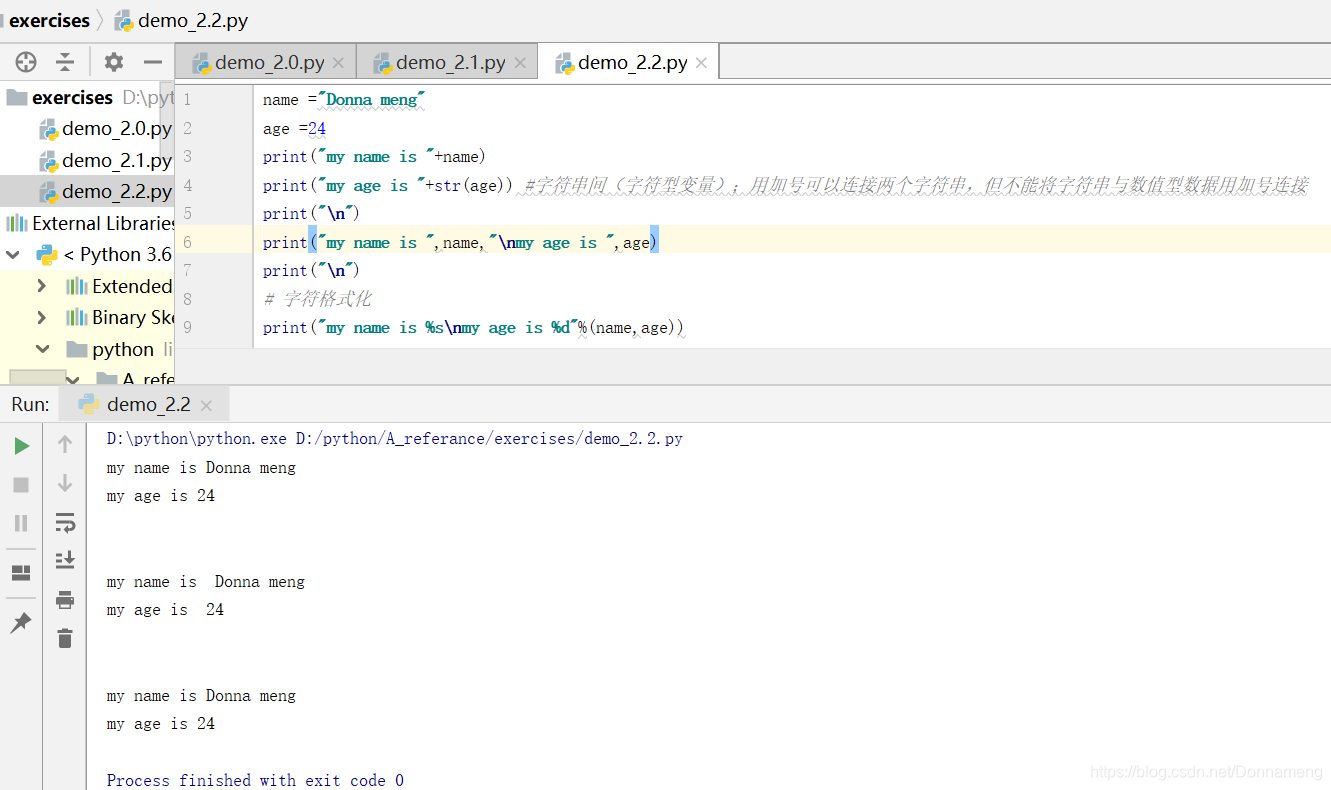Screen dimensions: 1331x790
Task: Click the restore layout icon in Run panel
Action: (21, 573)
